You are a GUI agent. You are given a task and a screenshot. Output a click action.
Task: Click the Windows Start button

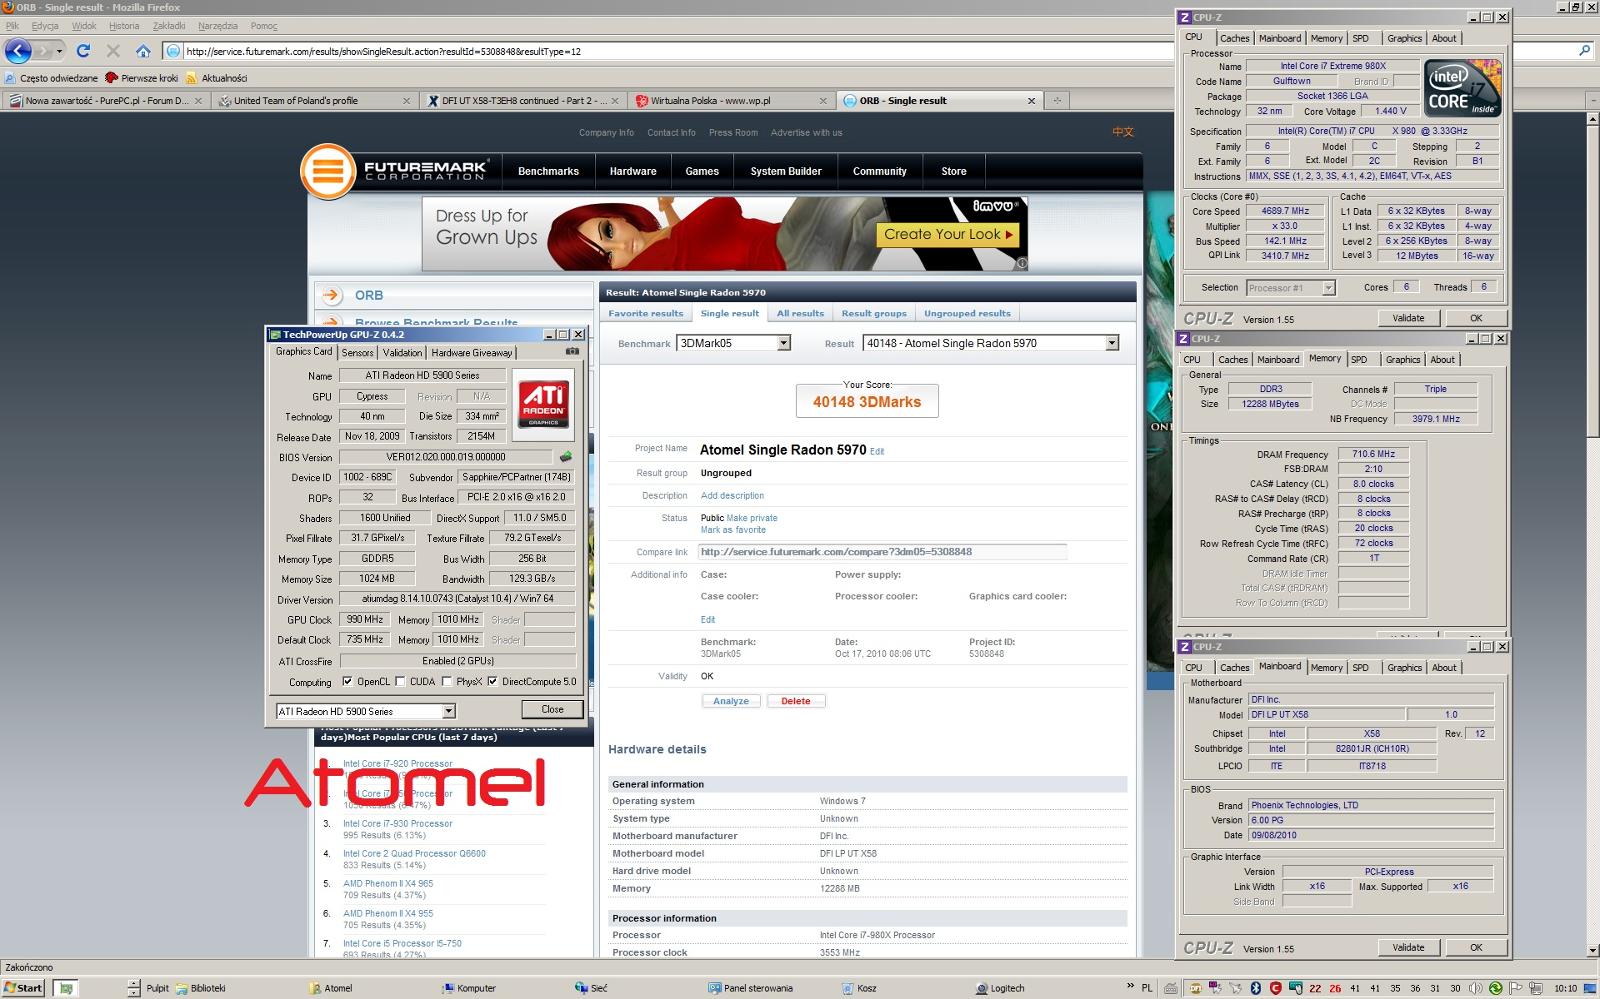[23, 988]
